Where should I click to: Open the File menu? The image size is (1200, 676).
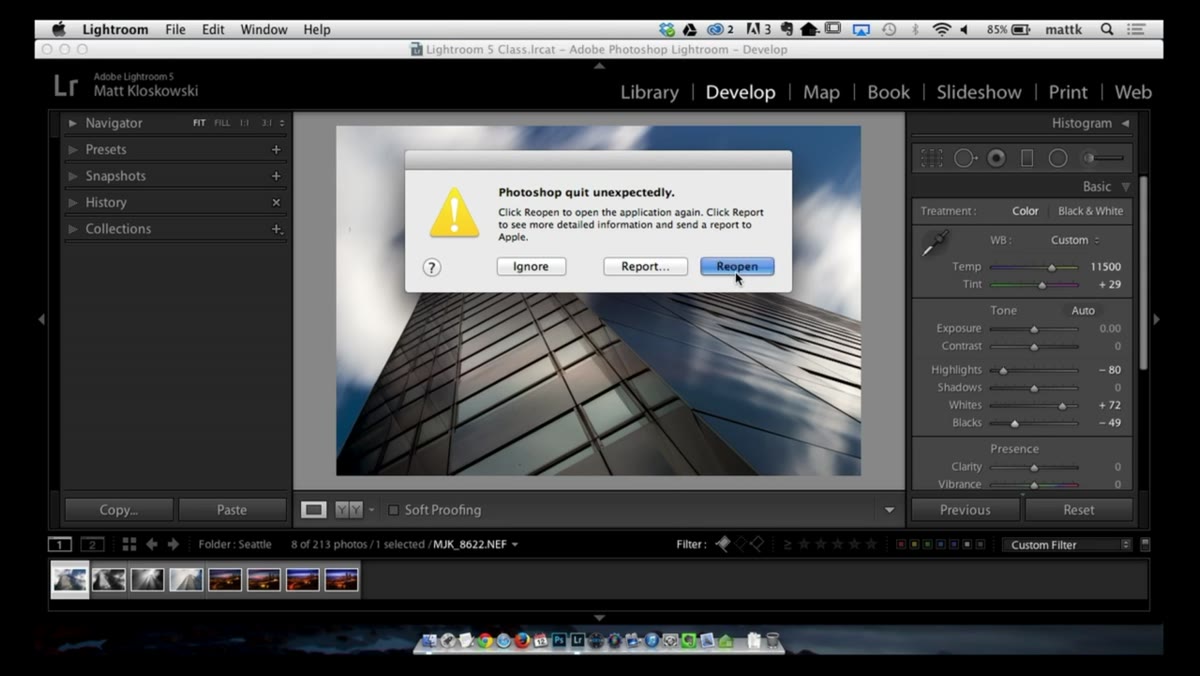pyautogui.click(x=175, y=30)
